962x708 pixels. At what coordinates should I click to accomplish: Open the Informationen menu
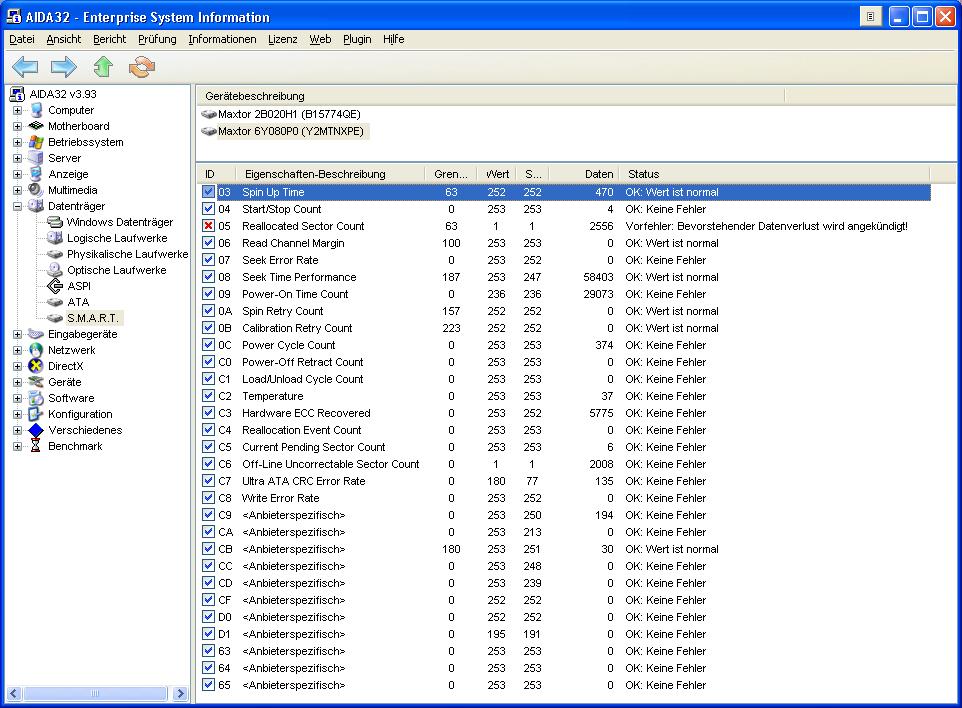pos(222,39)
